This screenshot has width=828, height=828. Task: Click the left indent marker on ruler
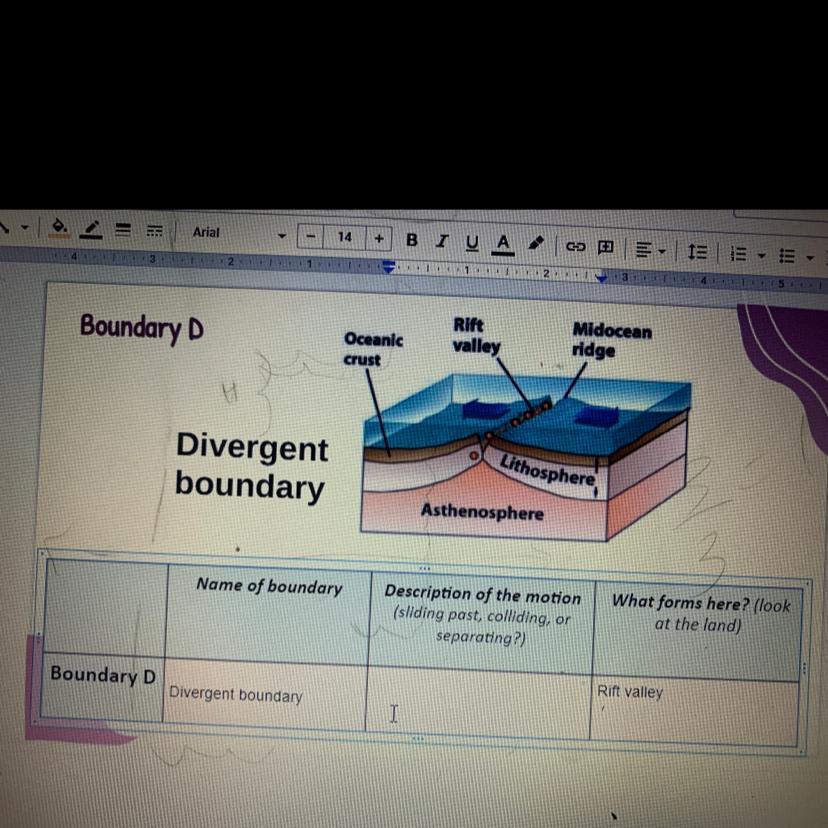(388, 266)
